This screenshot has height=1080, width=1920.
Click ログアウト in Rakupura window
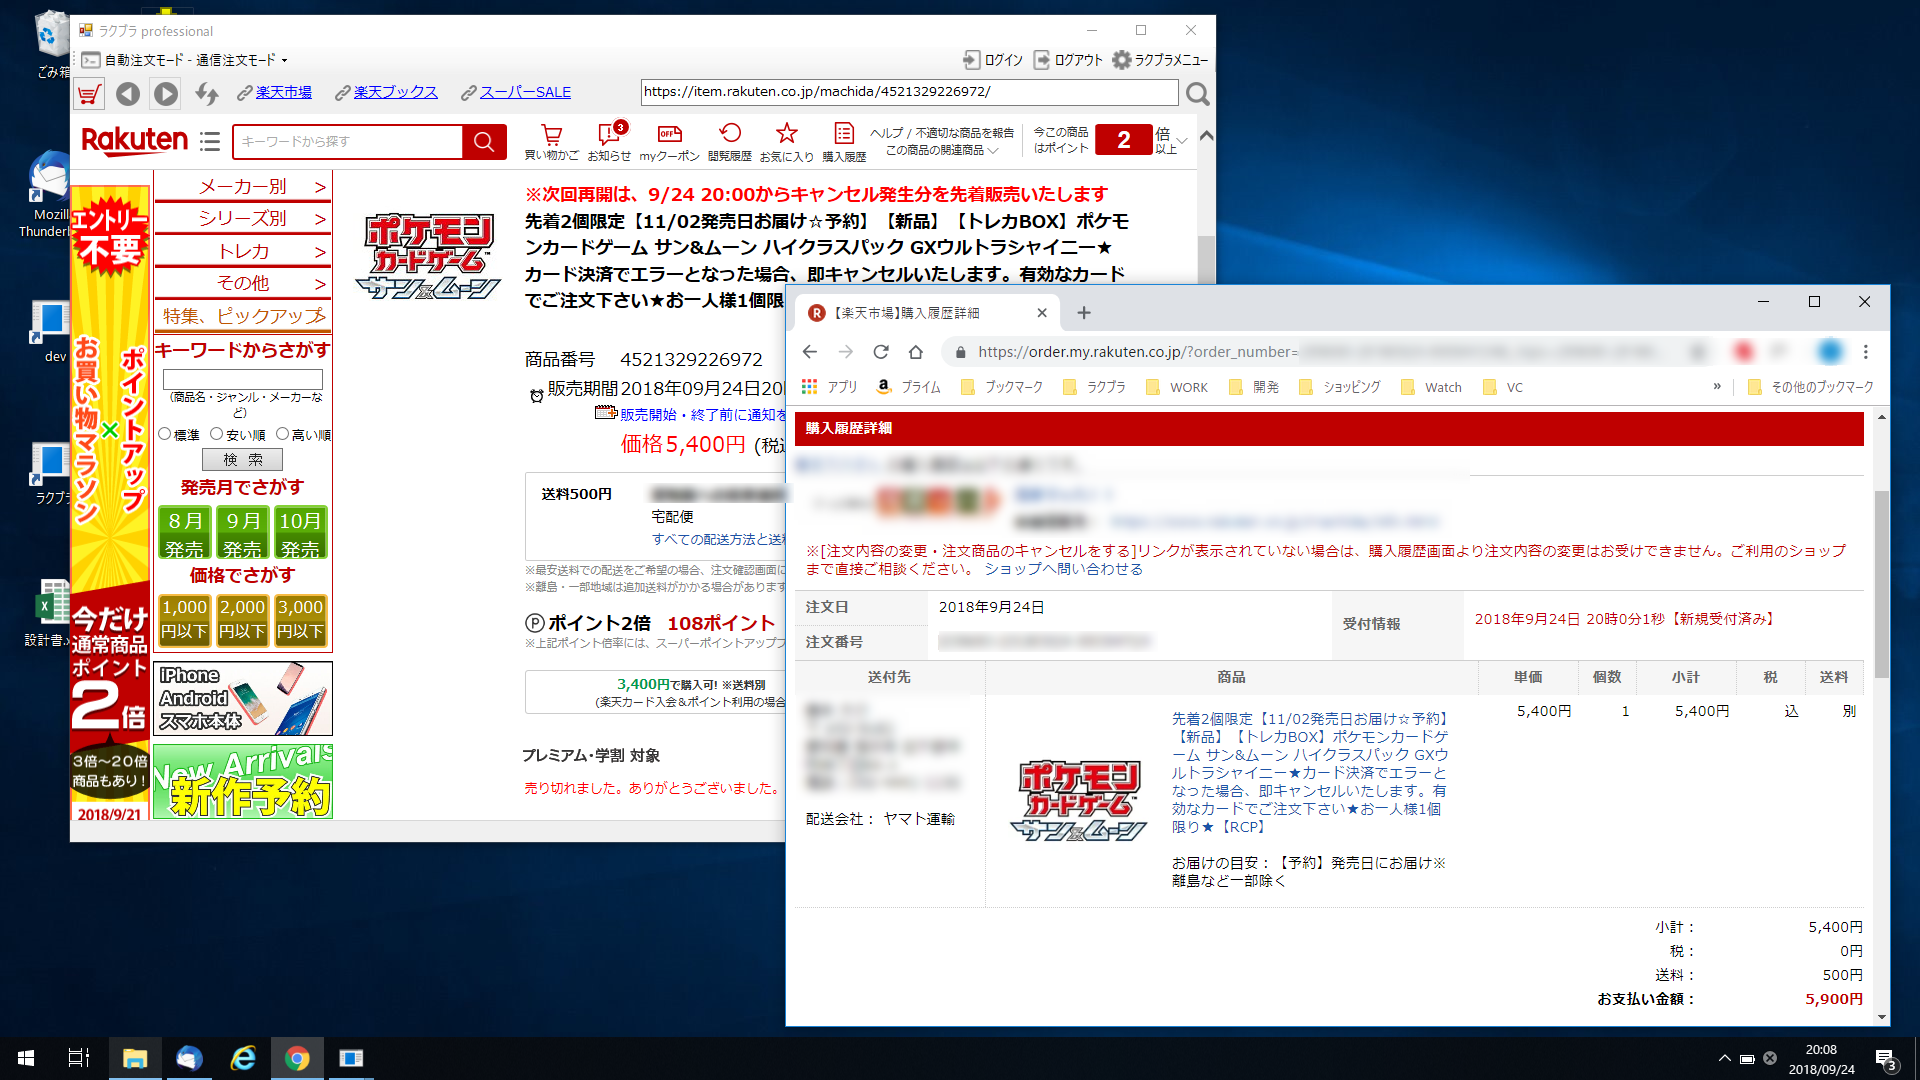click(1068, 60)
